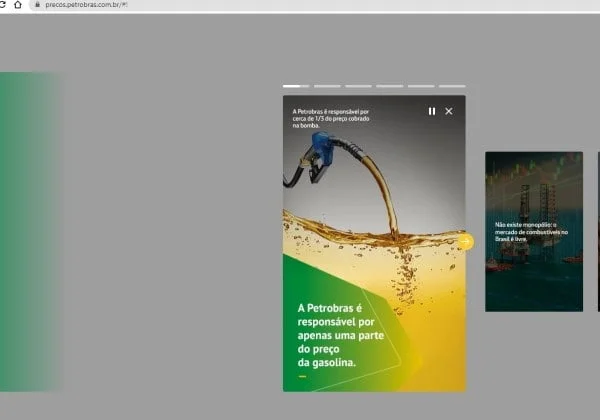Jump to fourth story progress segment
600x420 pixels.
(x=390, y=86)
